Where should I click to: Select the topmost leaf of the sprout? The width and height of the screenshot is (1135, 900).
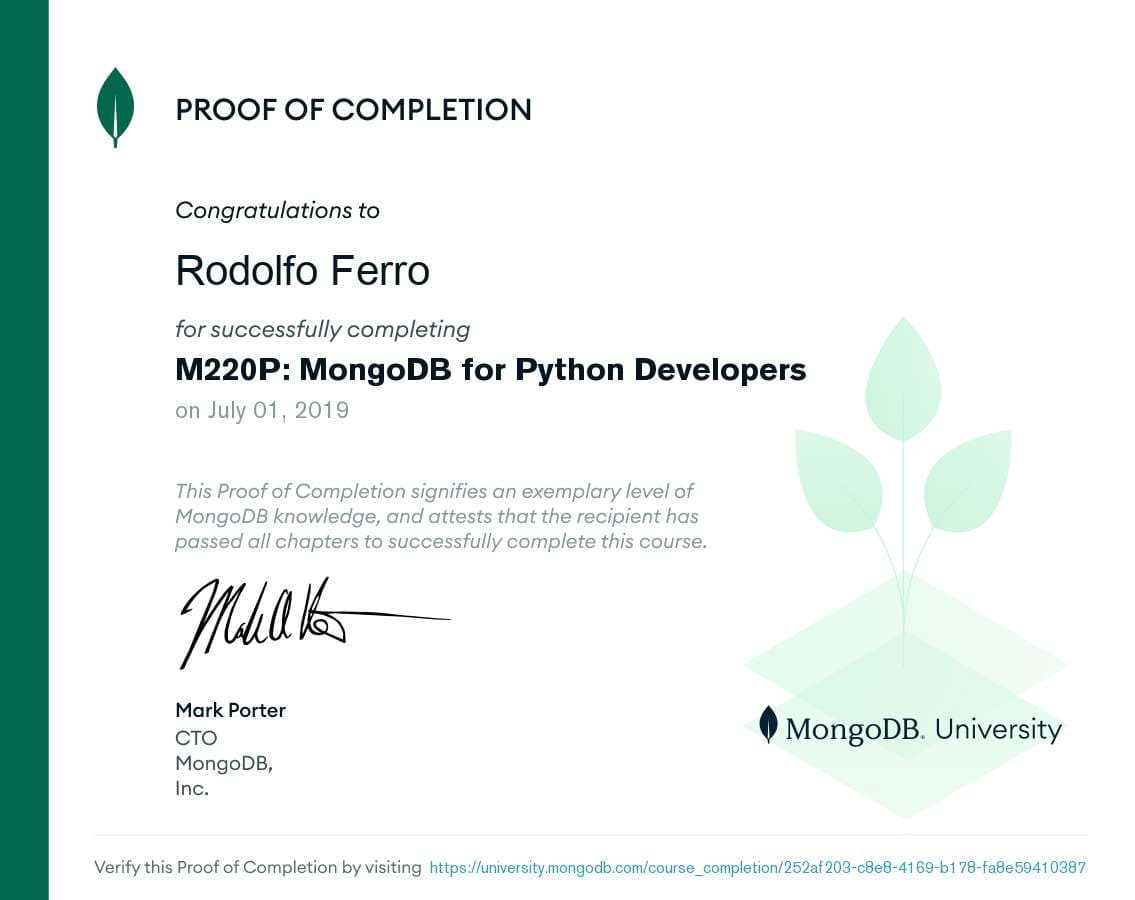coord(902,370)
